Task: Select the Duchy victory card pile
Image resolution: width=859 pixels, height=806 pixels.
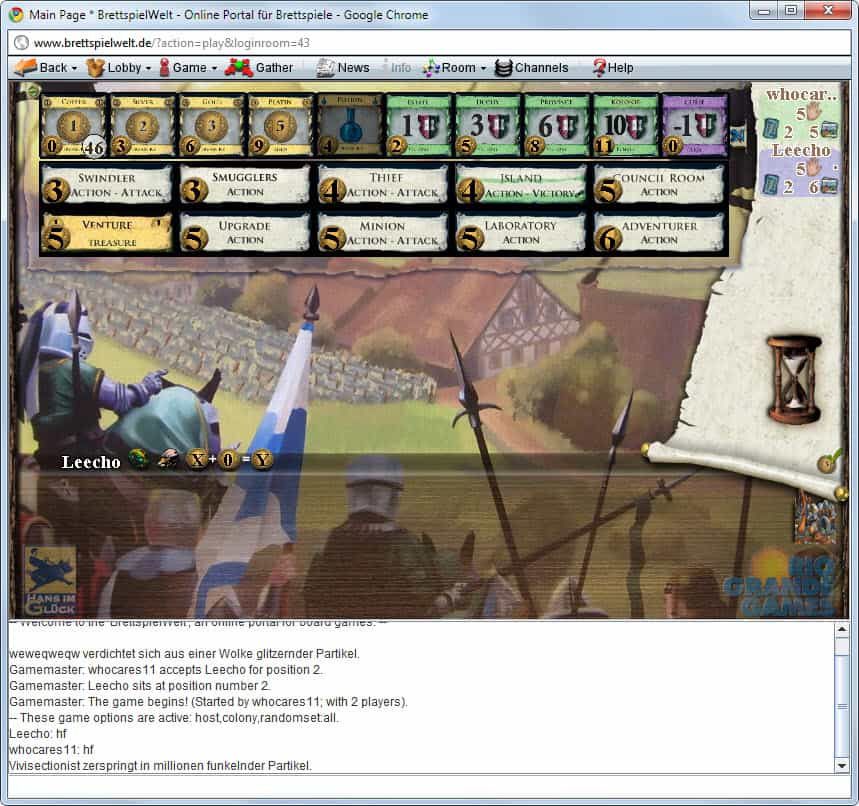Action: pos(488,125)
